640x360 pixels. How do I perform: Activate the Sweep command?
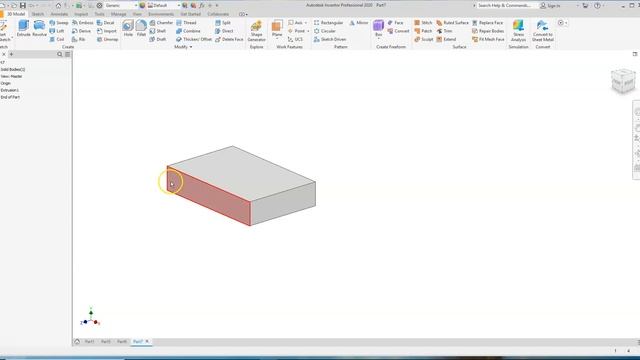pos(59,23)
